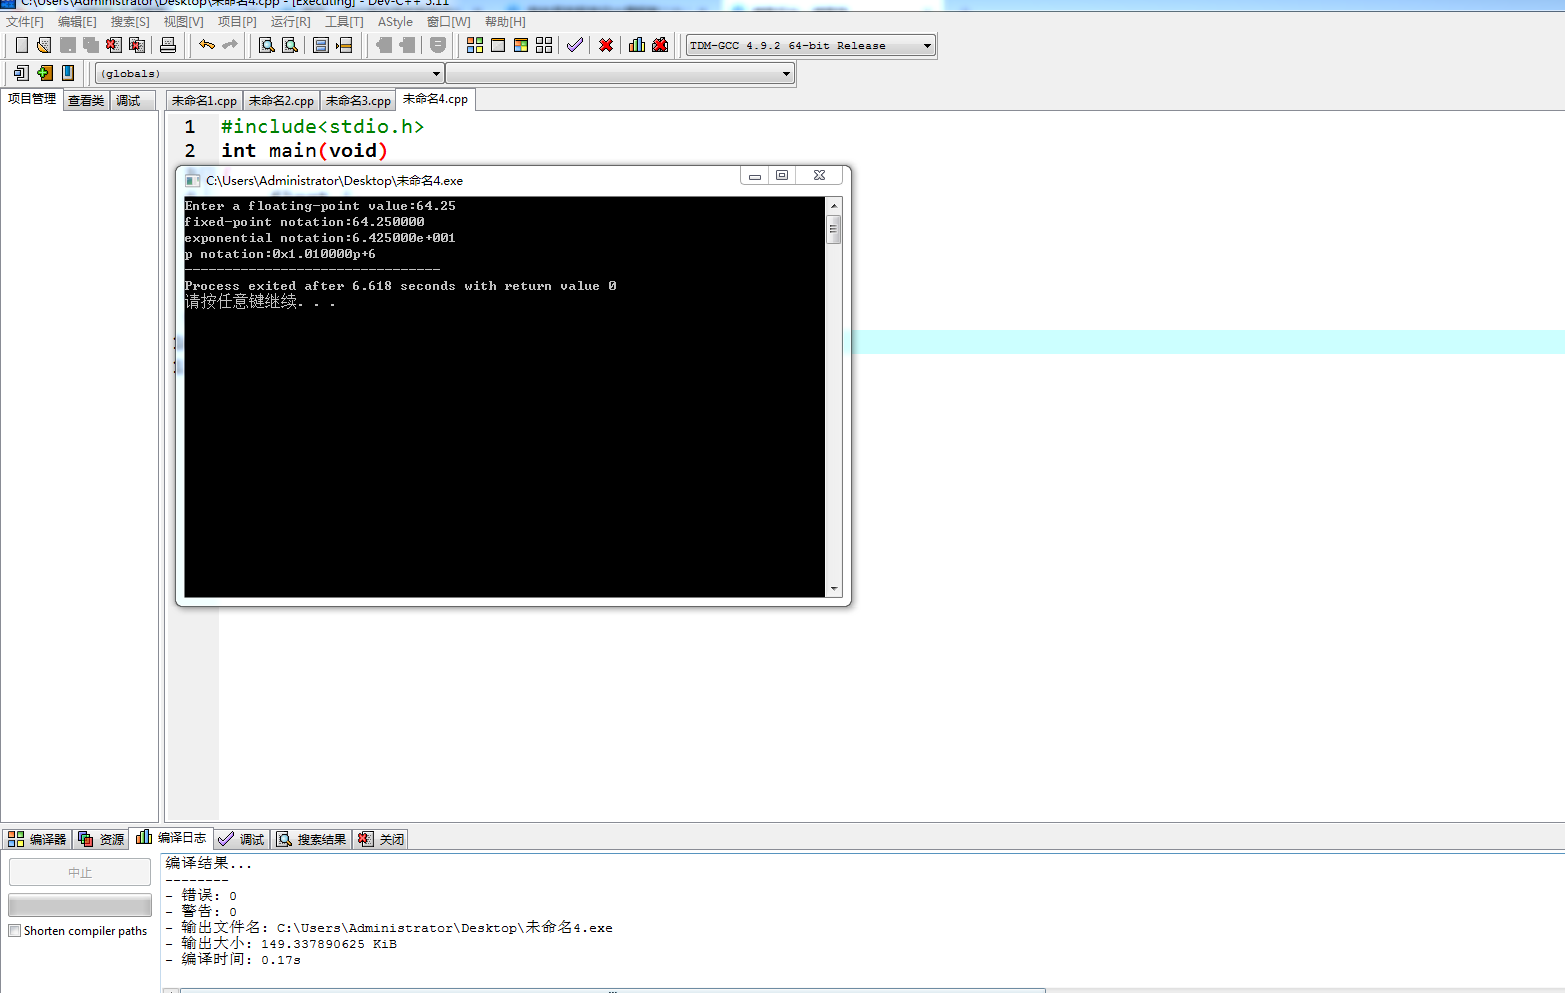Click the Close file toolbar icon
The image size is (1565, 993).
coord(114,45)
